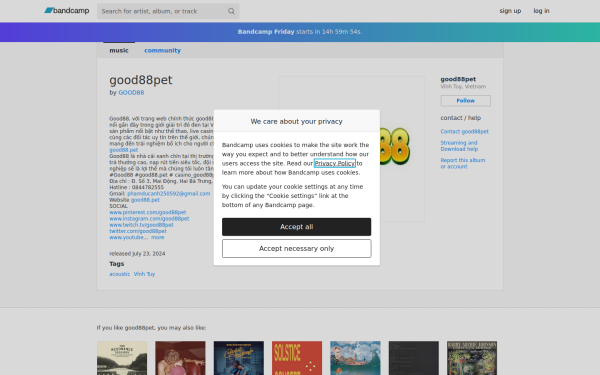This screenshot has height=375, width=600.
Task: Switch to the community tab
Action: [162, 50]
